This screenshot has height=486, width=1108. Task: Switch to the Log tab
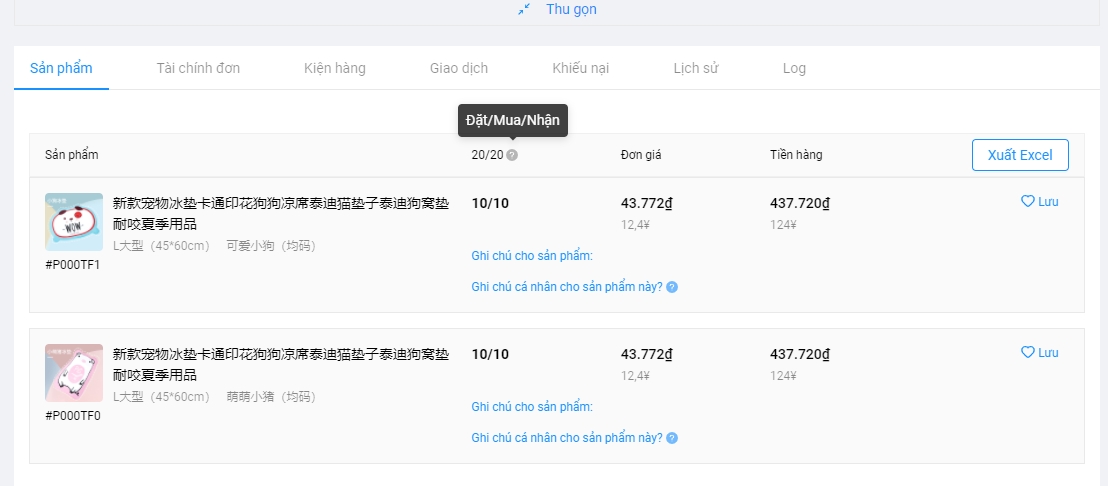[x=794, y=68]
